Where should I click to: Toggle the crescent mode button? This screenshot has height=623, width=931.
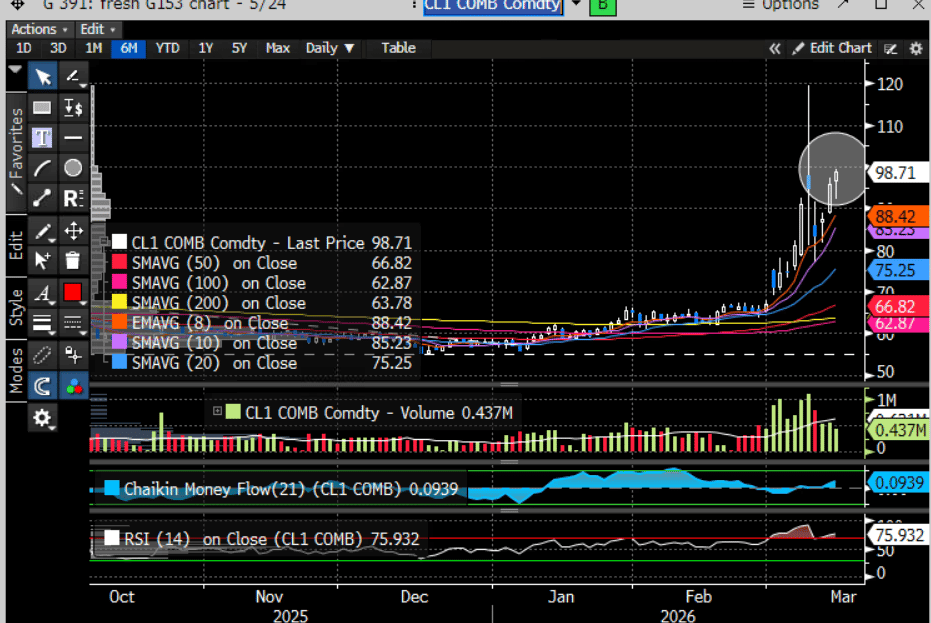[43, 385]
